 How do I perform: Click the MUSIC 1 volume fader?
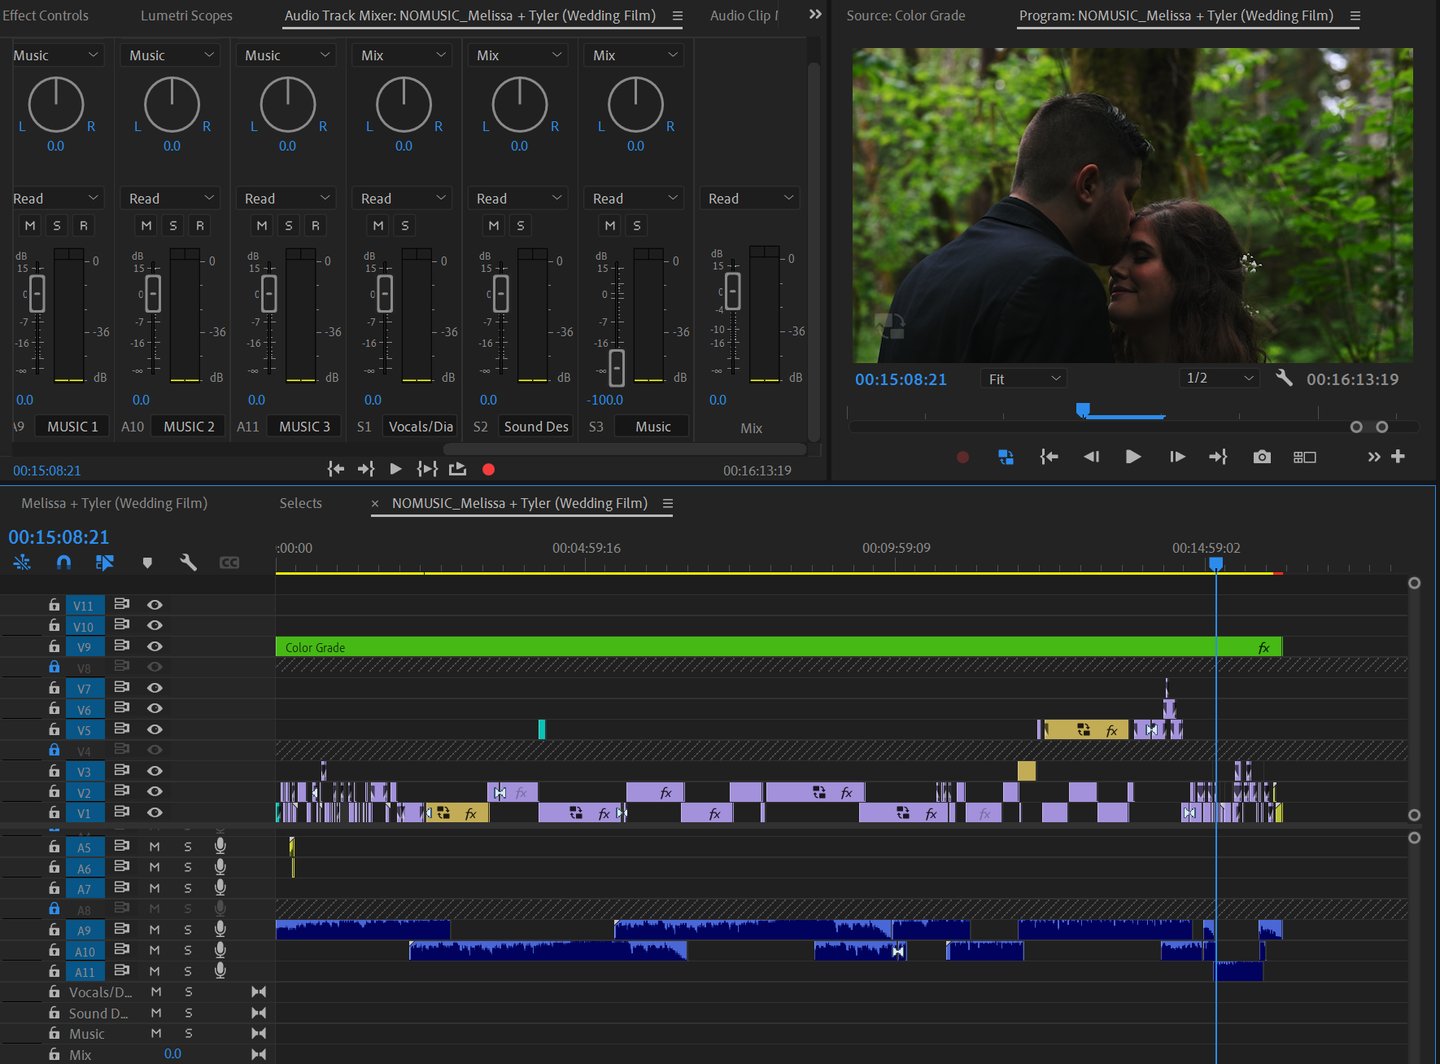[x=37, y=293]
